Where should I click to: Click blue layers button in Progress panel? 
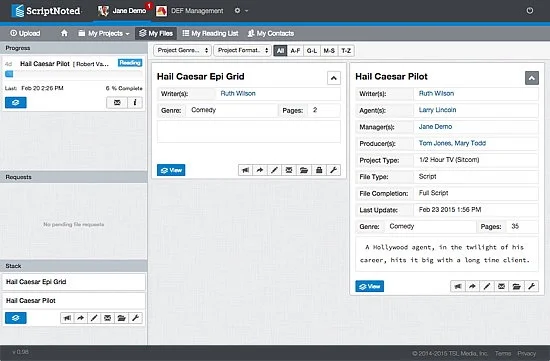point(16,103)
